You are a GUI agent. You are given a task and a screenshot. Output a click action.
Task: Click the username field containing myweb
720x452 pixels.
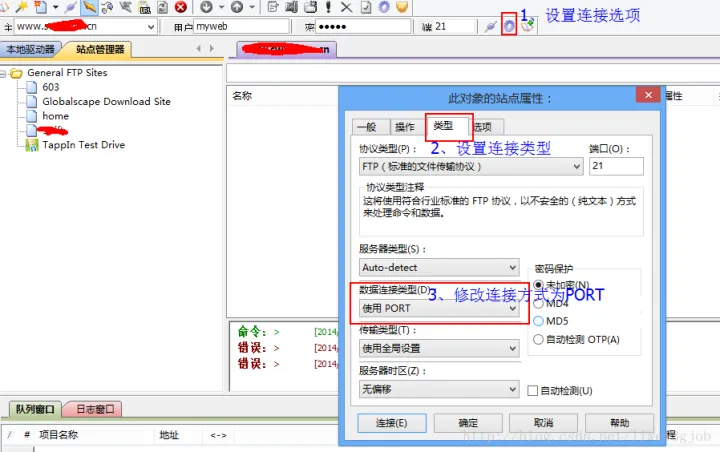[242, 27]
